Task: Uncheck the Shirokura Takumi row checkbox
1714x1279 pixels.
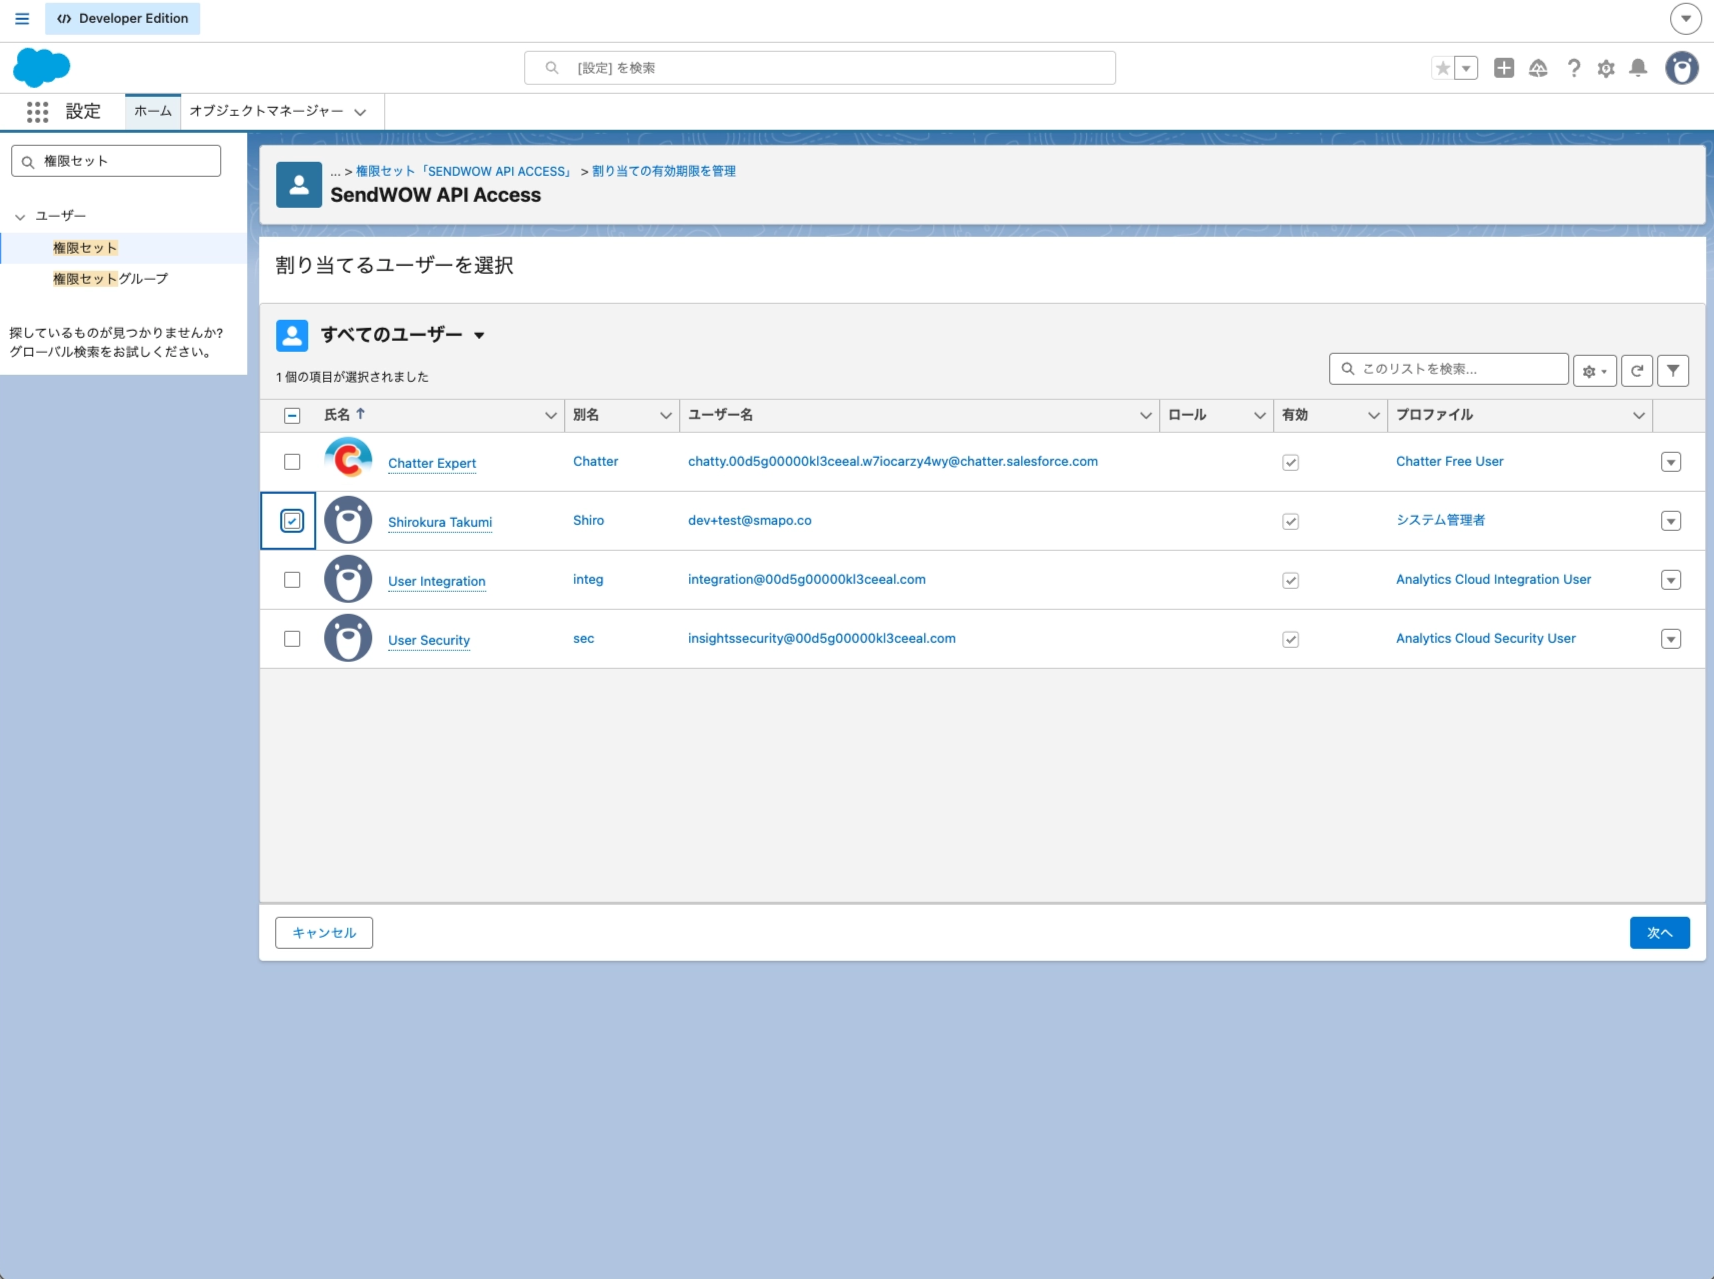Action: (292, 520)
